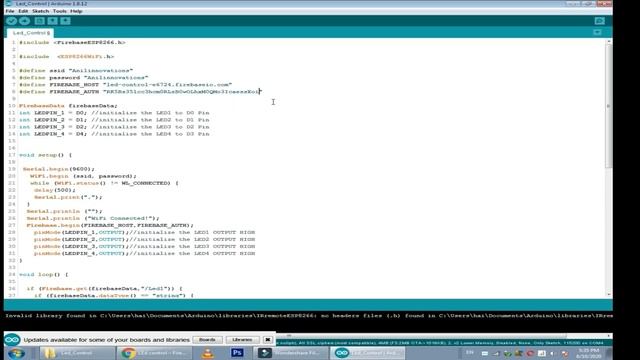Click the Libraries update button

pyautogui.click(x=242, y=340)
